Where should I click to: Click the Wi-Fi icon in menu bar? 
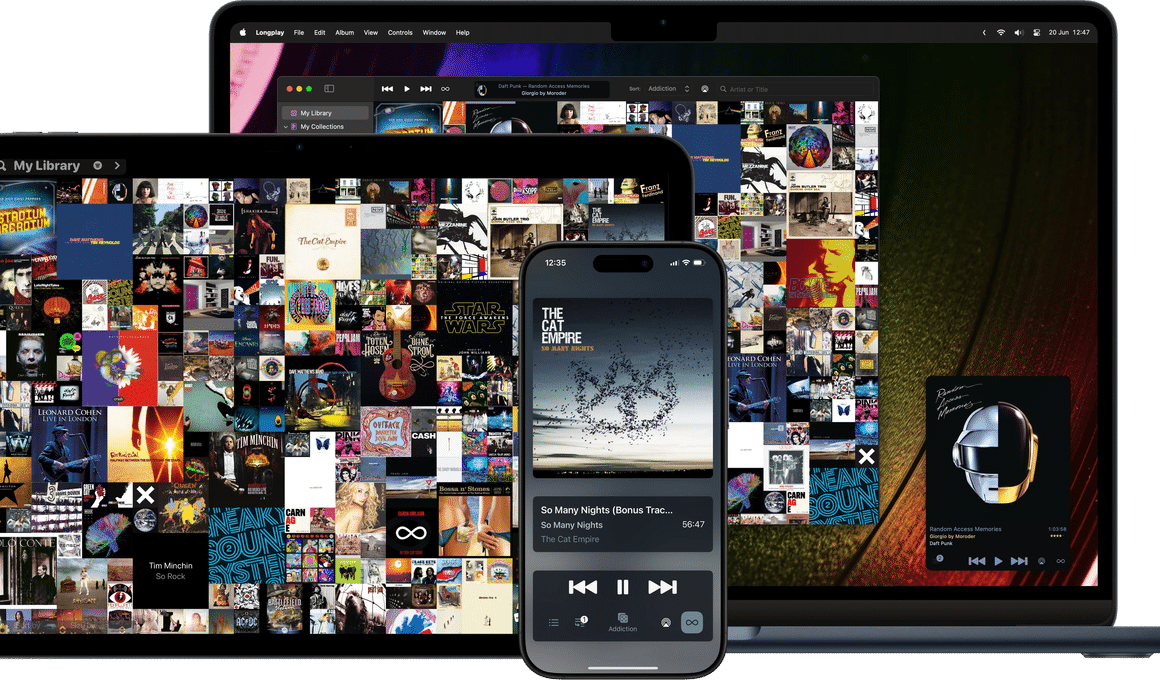[x=1001, y=33]
